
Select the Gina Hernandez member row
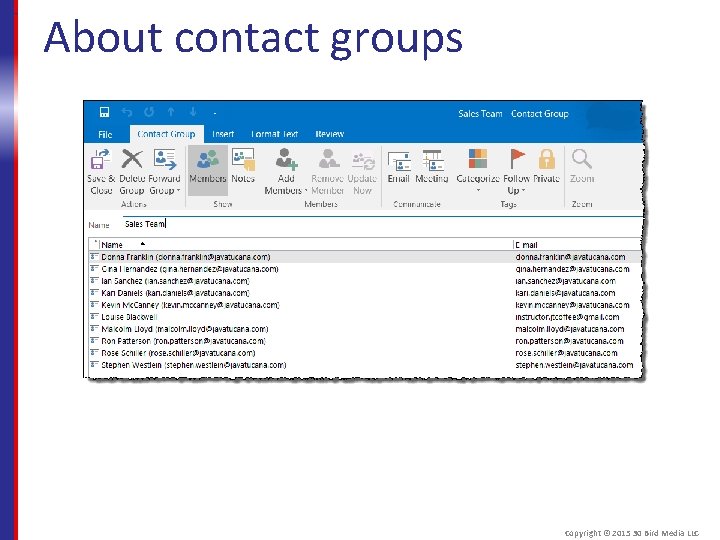pos(365,269)
